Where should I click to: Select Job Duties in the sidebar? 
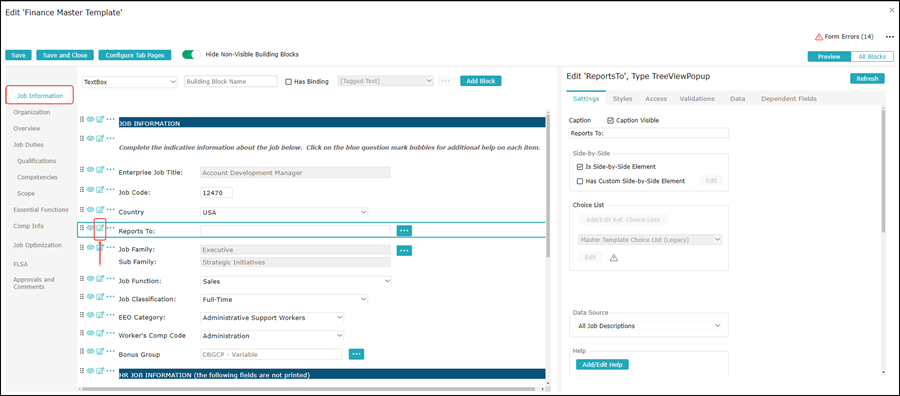pos(28,145)
